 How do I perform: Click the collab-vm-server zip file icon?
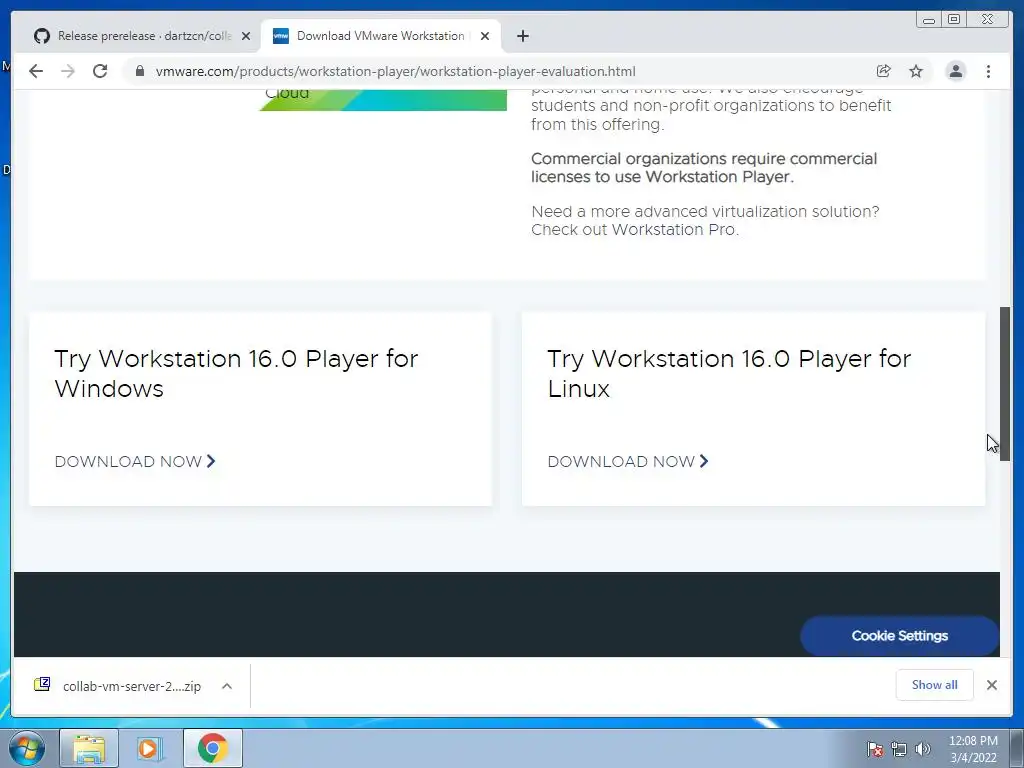coord(42,684)
